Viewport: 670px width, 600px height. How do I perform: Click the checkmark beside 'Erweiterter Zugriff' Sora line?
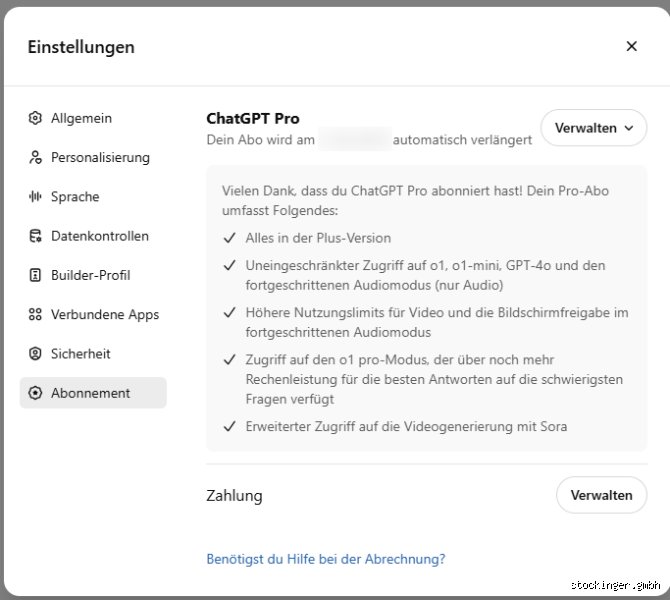click(230, 426)
